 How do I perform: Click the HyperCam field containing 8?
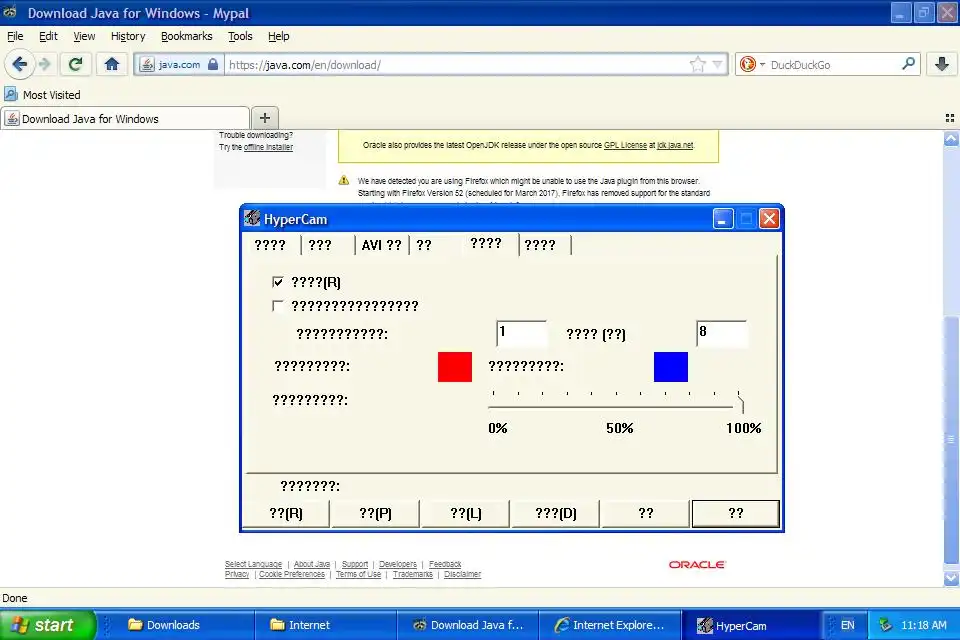pyautogui.click(x=722, y=334)
